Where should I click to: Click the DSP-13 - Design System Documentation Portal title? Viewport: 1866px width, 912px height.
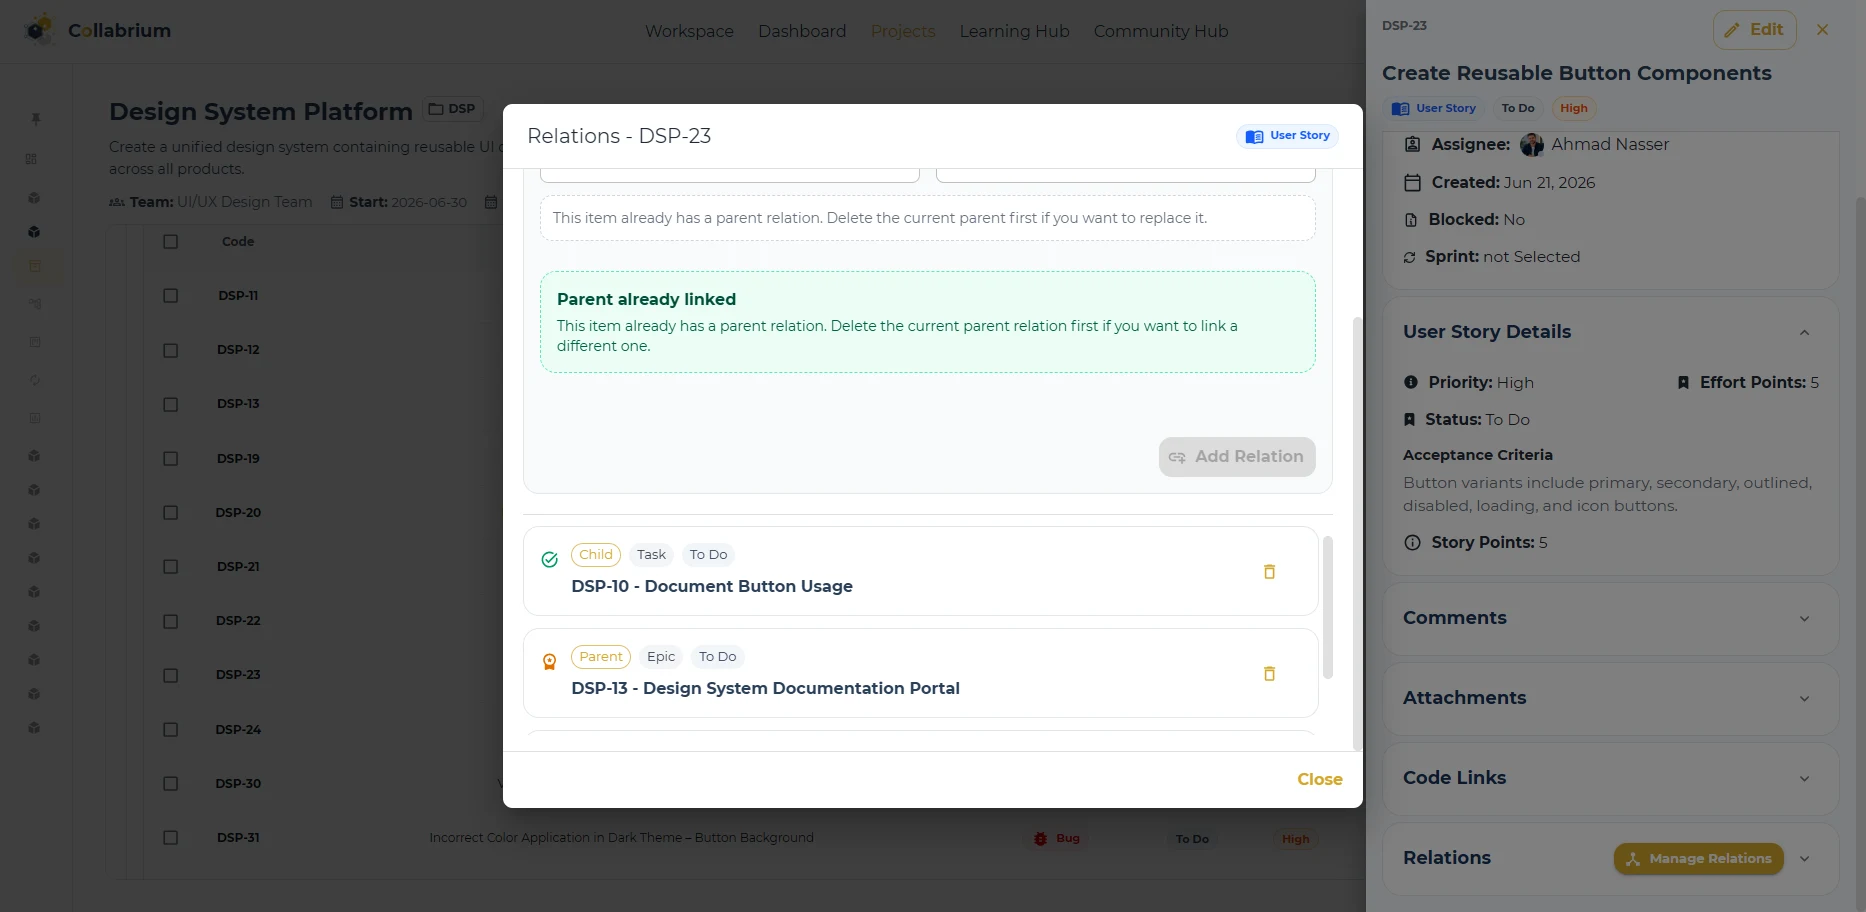pyautogui.click(x=765, y=688)
